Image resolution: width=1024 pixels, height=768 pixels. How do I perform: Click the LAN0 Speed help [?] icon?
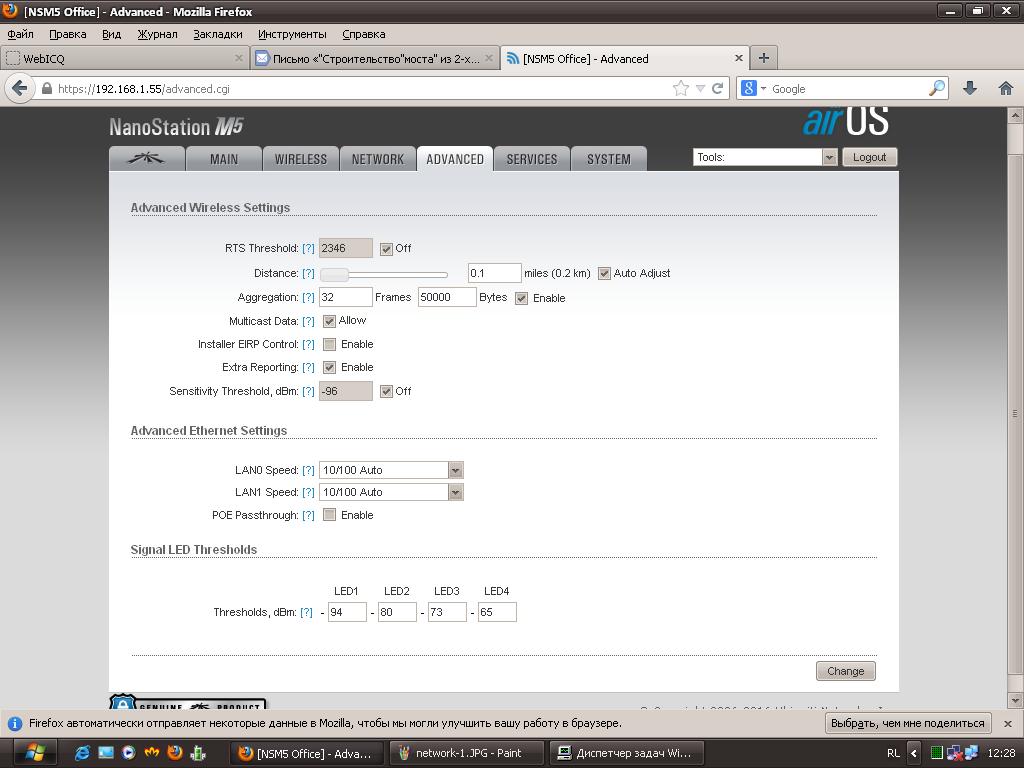[308, 470]
